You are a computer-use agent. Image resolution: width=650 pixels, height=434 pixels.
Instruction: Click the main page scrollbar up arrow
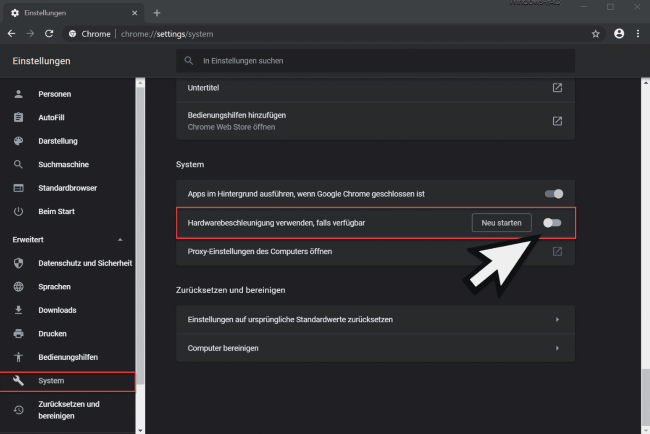(x=646, y=83)
